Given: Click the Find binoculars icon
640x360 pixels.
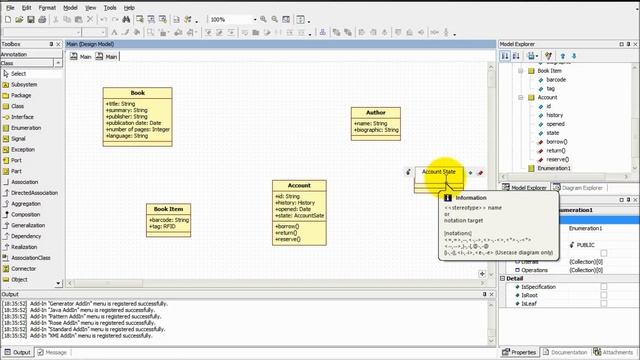Looking at the screenshot, I should [126, 19].
